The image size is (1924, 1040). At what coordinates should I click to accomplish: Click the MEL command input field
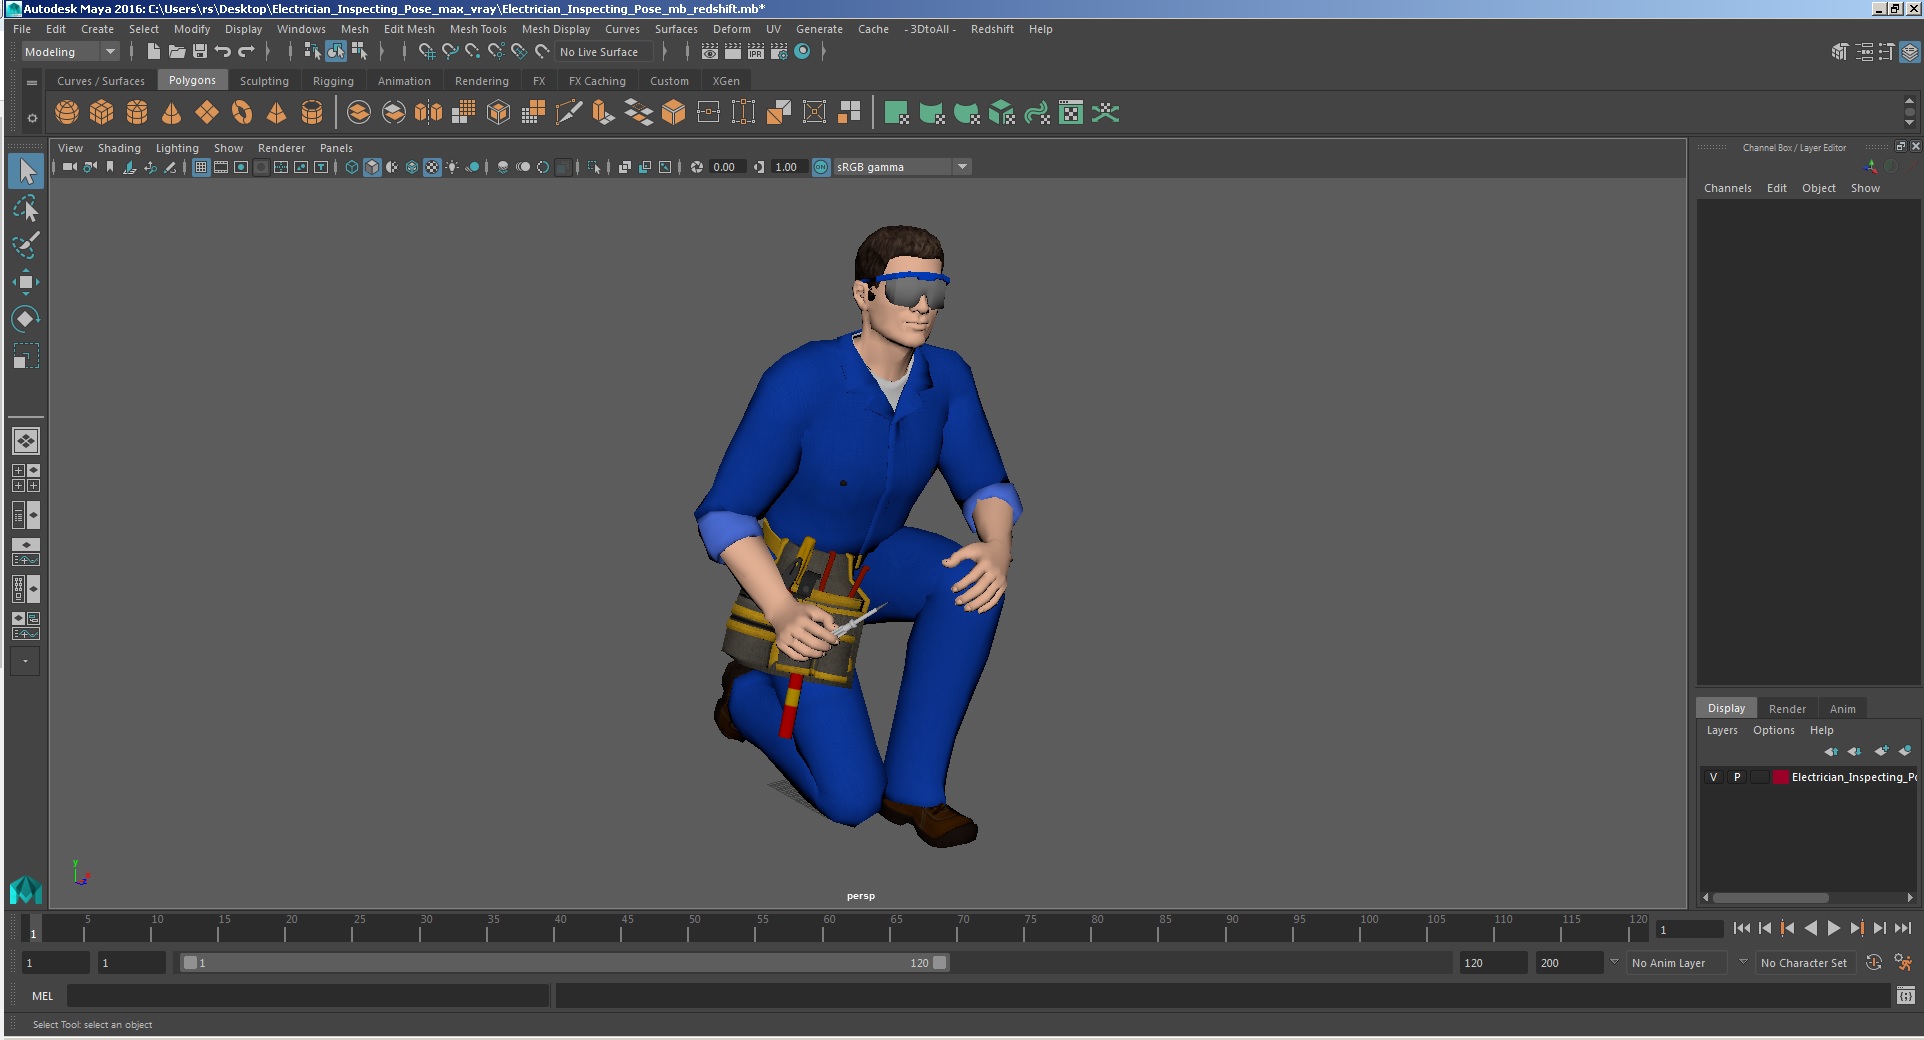click(x=307, y=996)
